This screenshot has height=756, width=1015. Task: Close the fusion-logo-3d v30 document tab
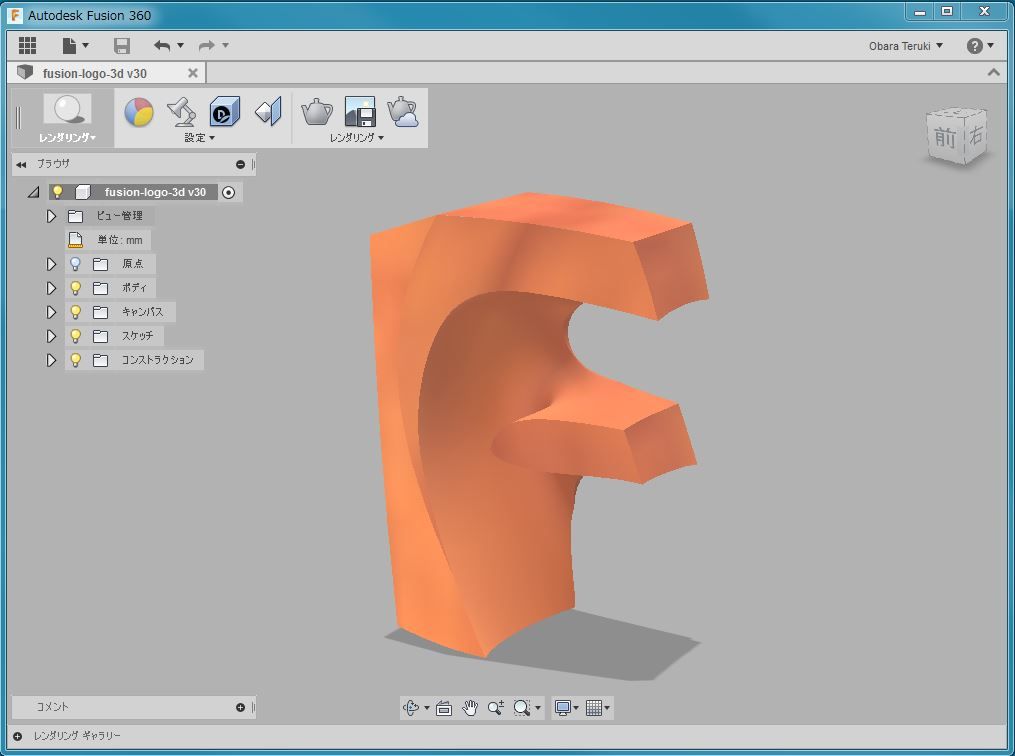coord(192,73)
